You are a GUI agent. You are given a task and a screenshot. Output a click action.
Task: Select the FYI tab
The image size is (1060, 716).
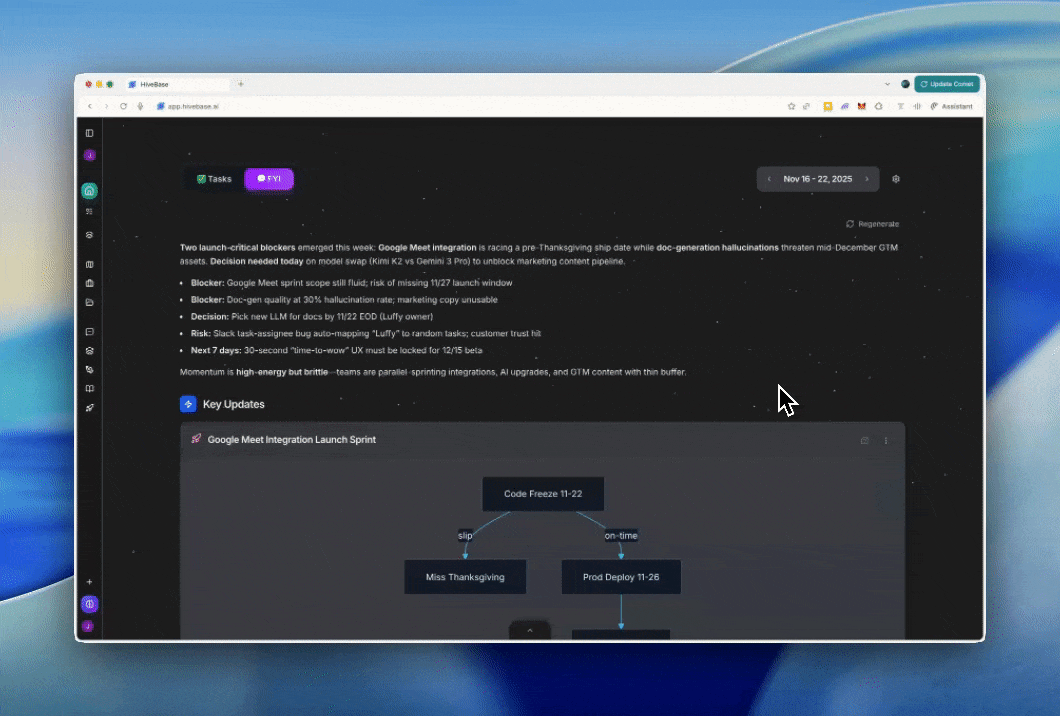(269, 179)
